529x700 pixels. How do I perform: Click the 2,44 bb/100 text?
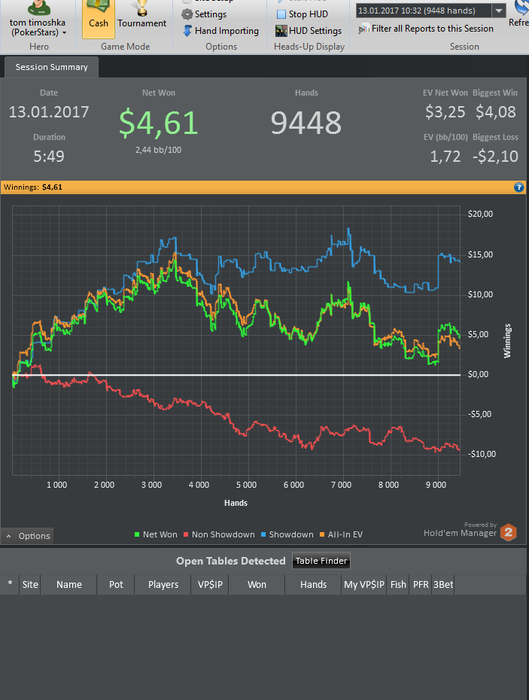click(158, 150)
